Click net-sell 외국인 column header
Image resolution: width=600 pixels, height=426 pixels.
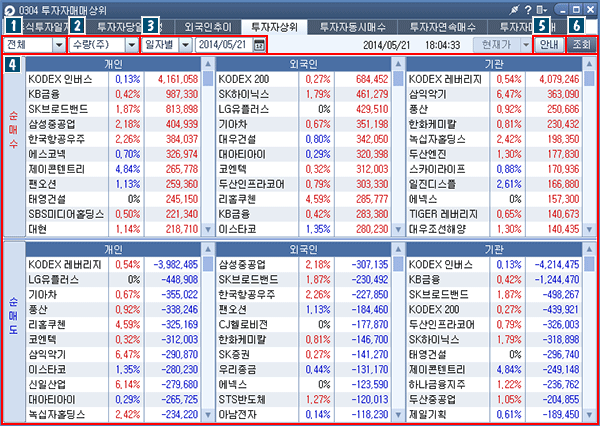pyautogui.click(x=303, y=250)
